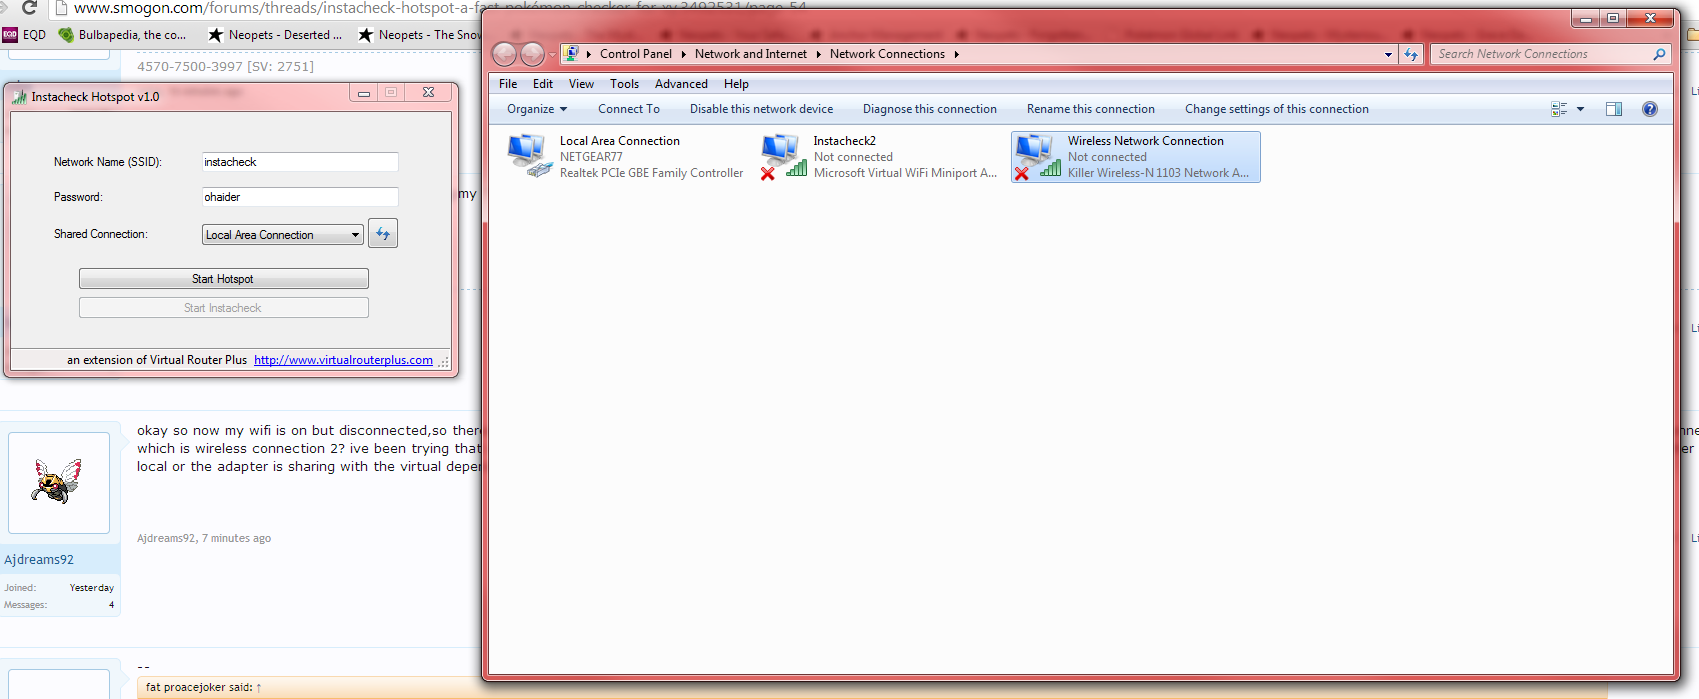
Task: Close the Instacheck Hotspot window
Action: pyautogui.click(x=428, y=93)
